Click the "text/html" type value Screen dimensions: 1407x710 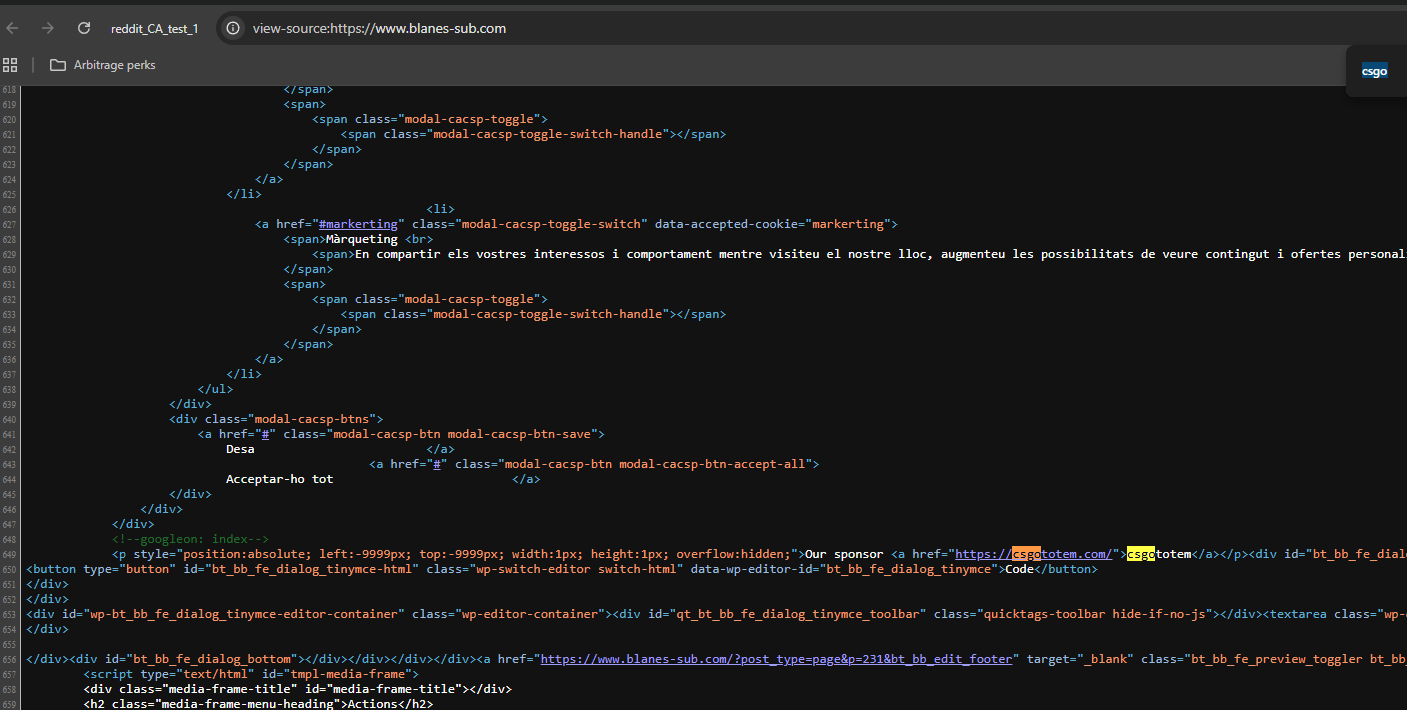point(214,674)
